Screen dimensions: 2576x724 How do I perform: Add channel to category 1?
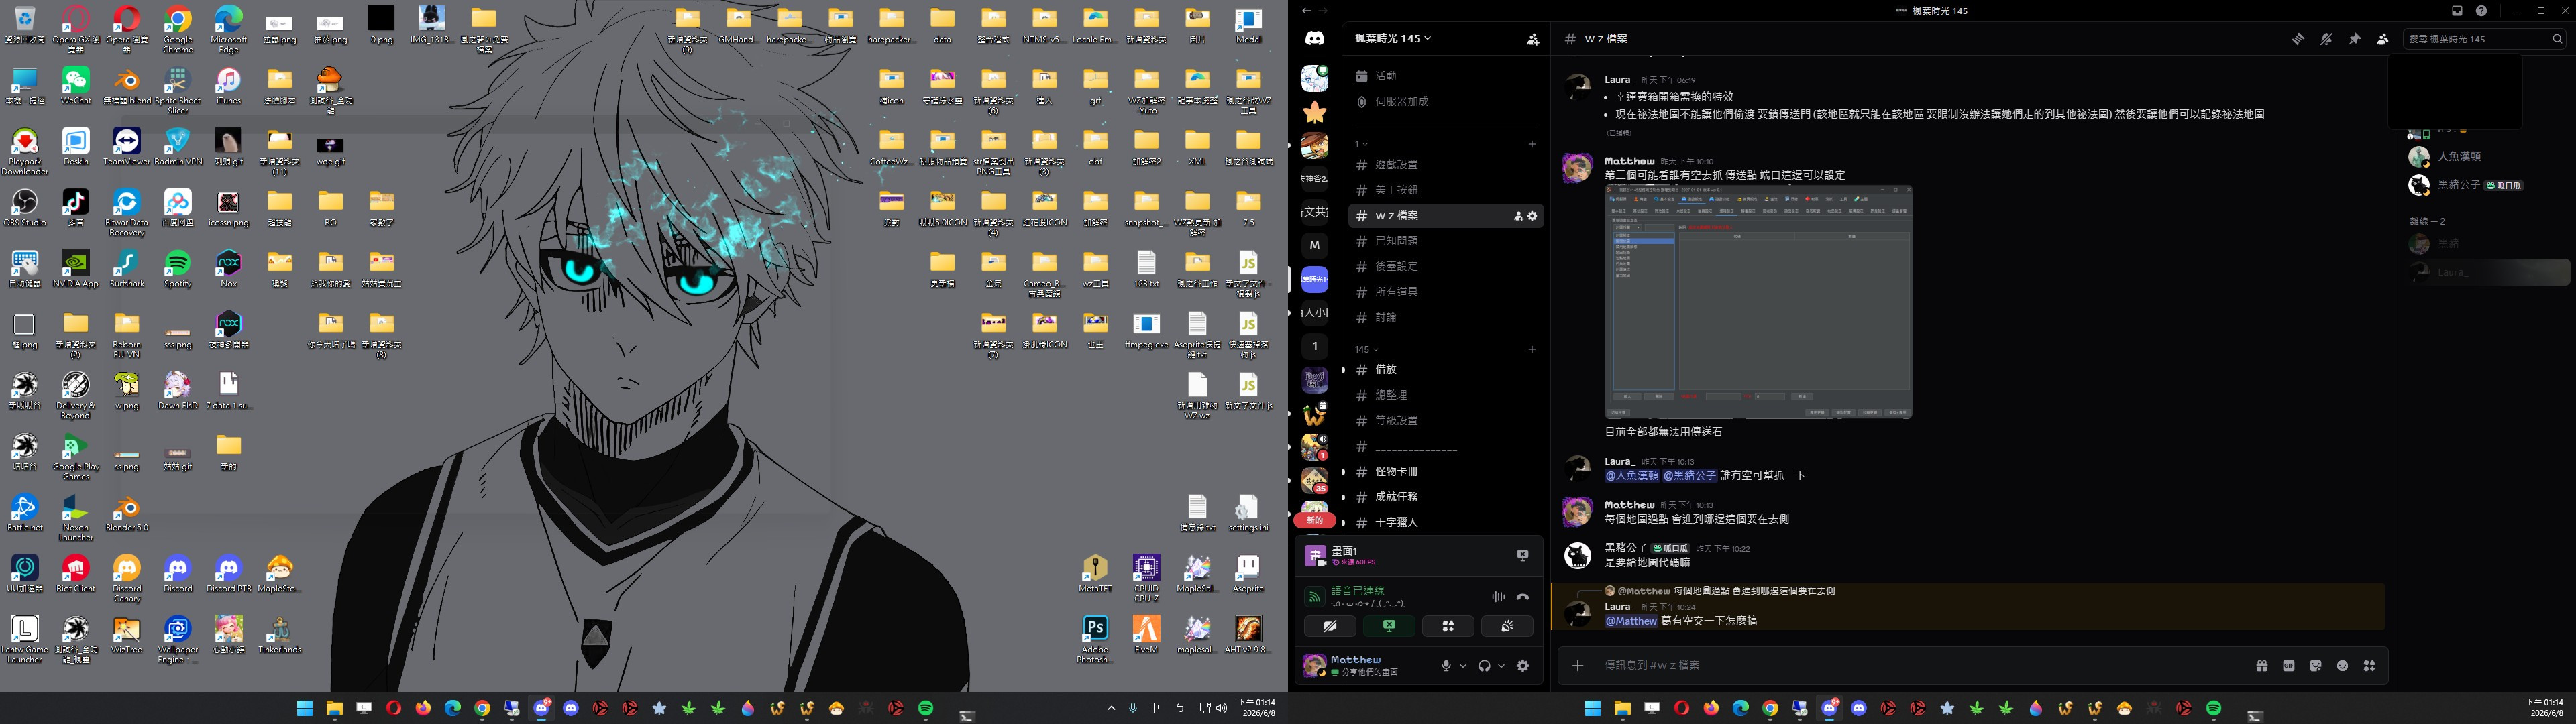coord(1532,145)
